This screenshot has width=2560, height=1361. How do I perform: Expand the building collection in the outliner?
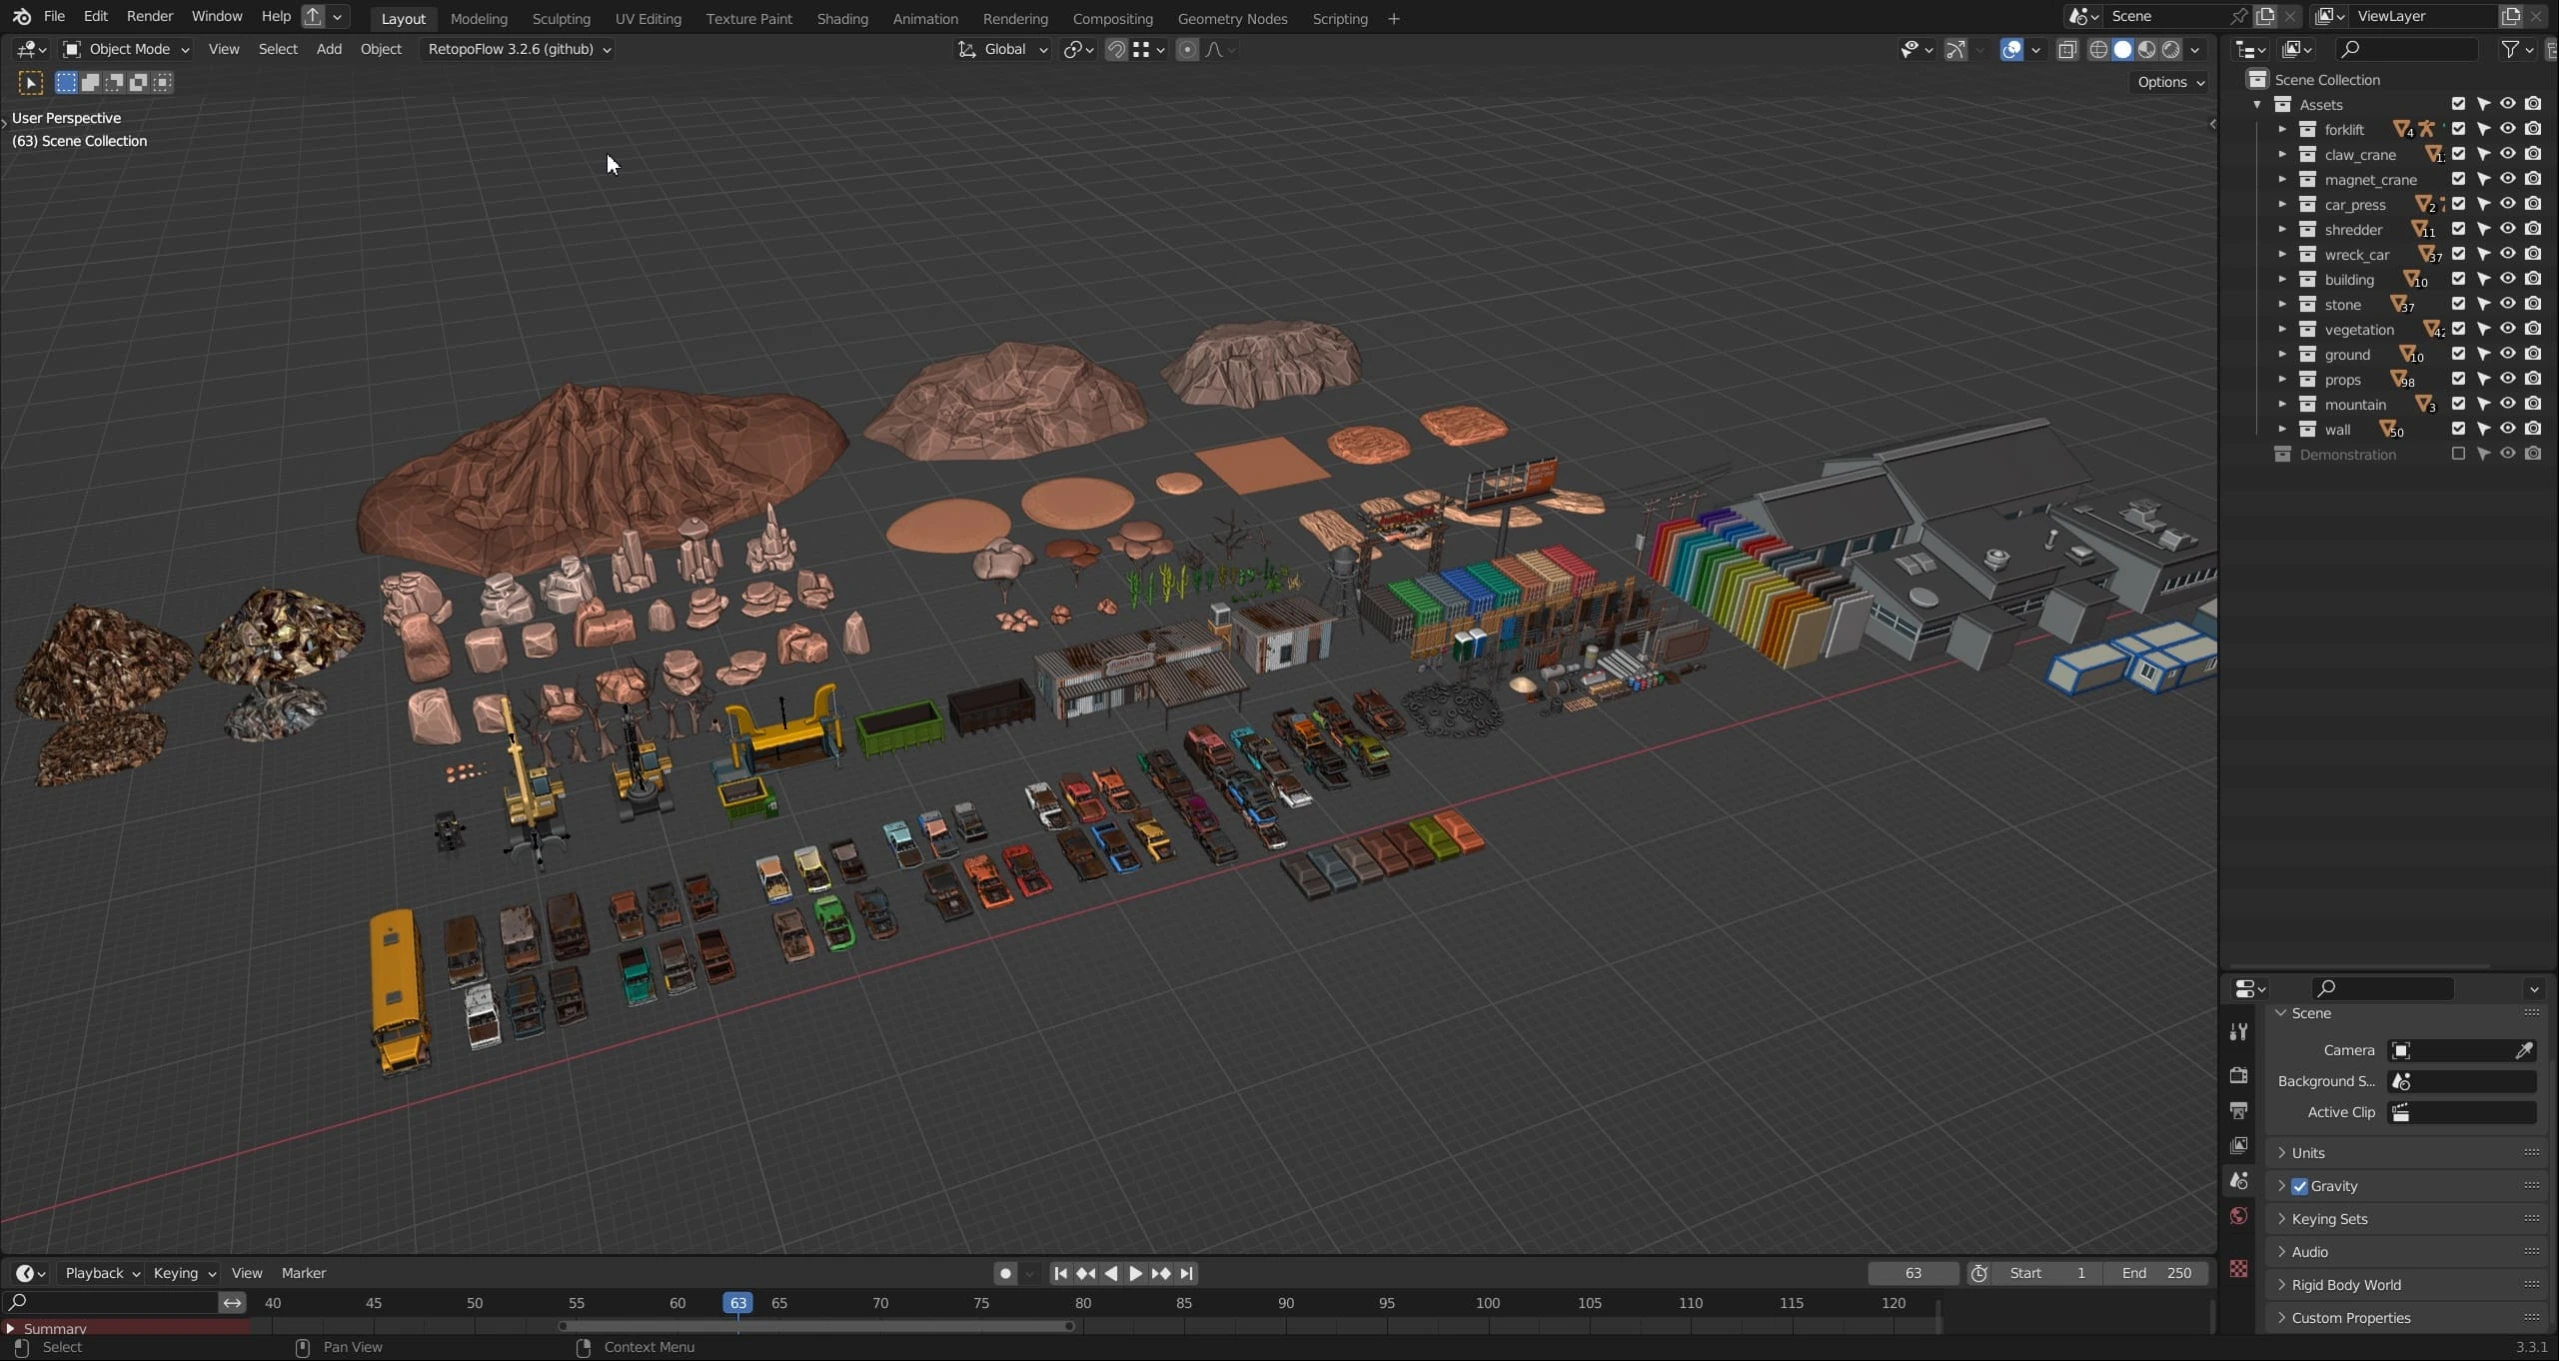(2282, 279)
